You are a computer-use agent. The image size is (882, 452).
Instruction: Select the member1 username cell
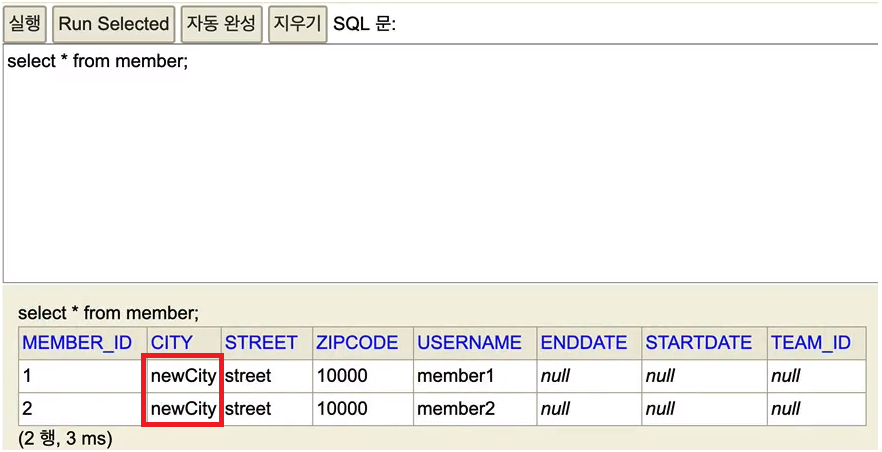475,376
